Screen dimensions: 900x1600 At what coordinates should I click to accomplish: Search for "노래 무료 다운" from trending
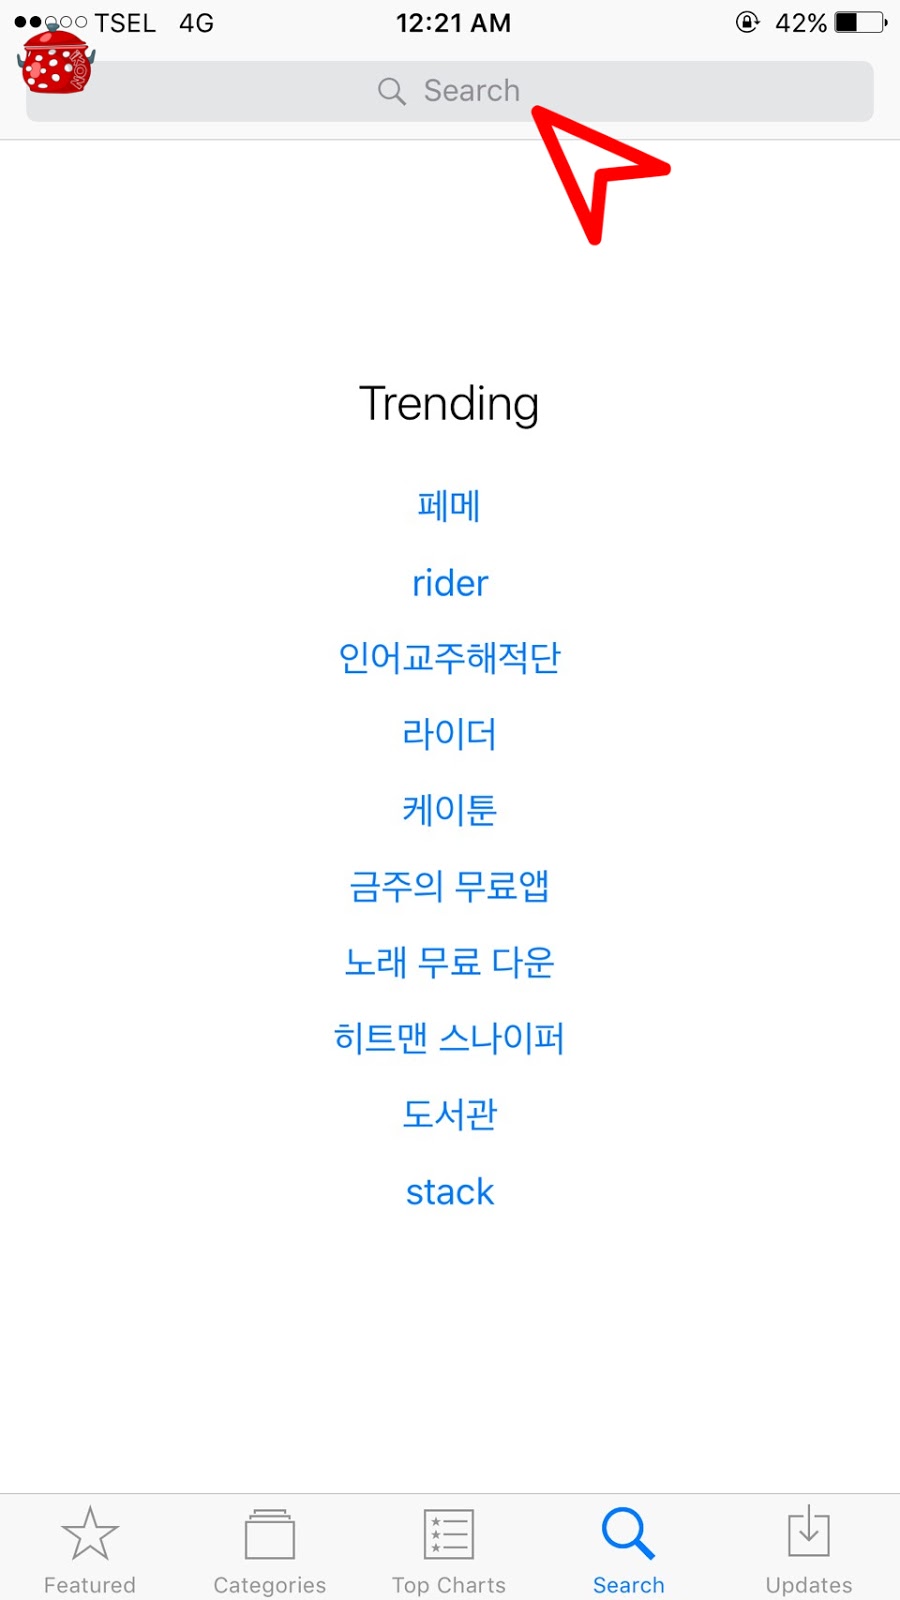tap(450, 962)
